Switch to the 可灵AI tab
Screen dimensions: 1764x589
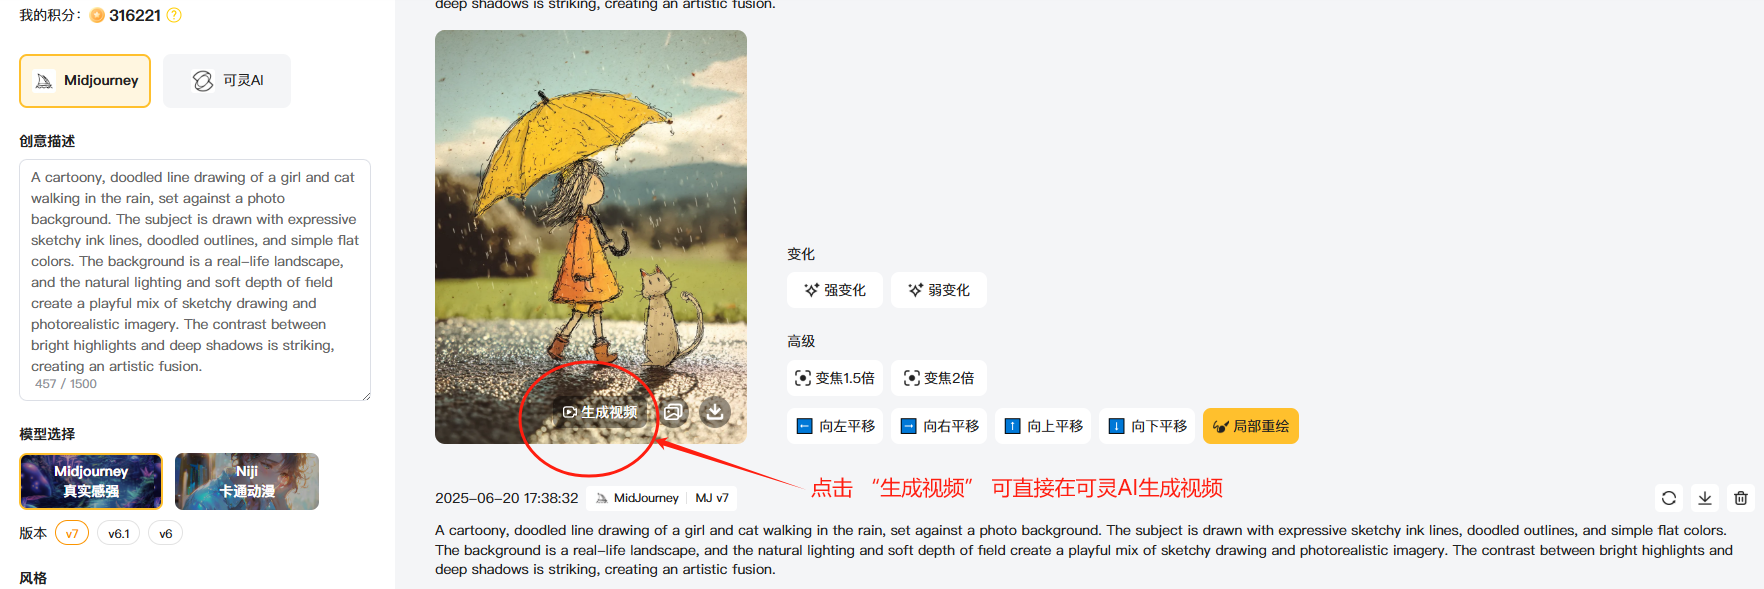[227, 81]
